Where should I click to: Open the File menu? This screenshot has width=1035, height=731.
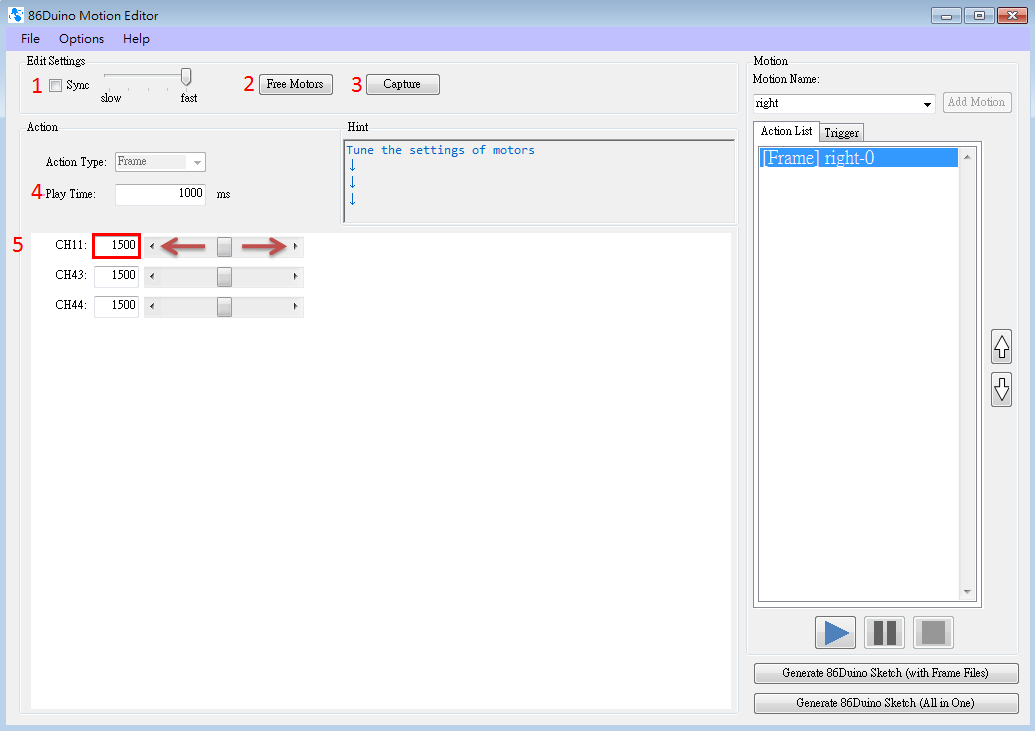(x=30, y=39)
